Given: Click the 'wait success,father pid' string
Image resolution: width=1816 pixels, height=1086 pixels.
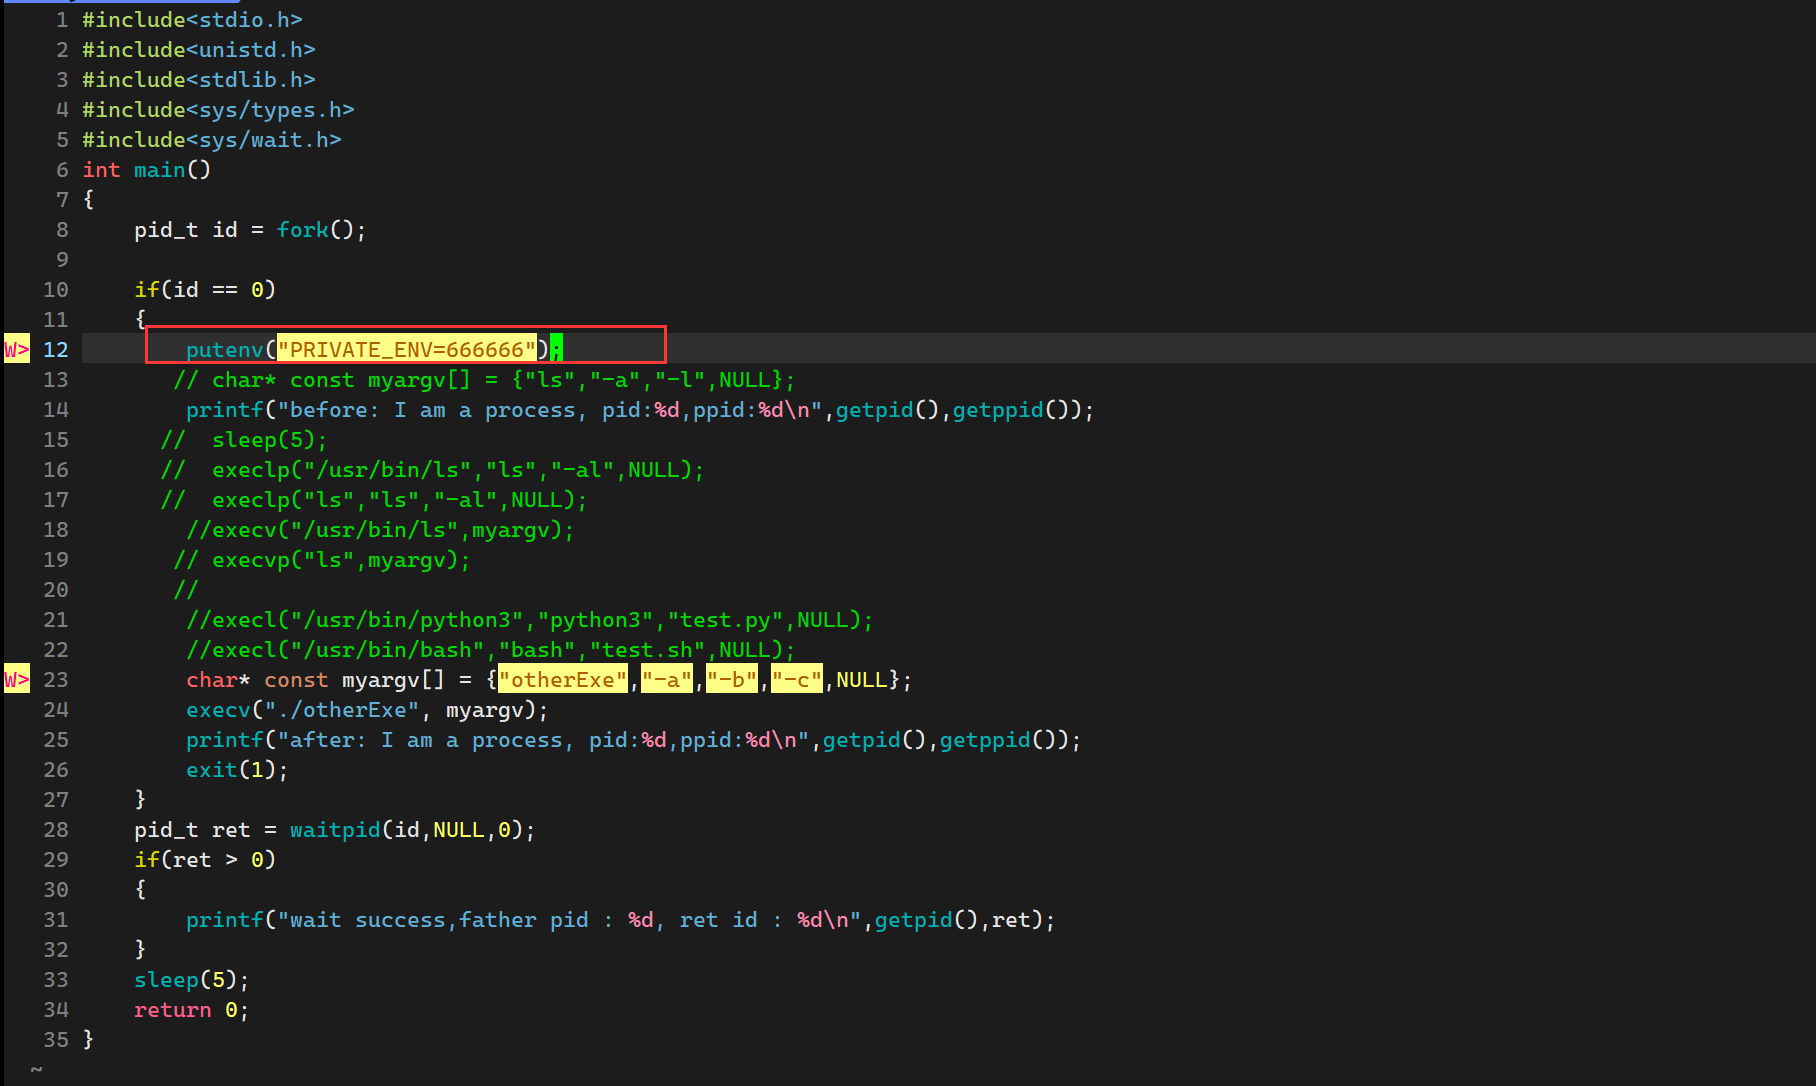Looking at the screenshot, I should click(x=569, y=919).
